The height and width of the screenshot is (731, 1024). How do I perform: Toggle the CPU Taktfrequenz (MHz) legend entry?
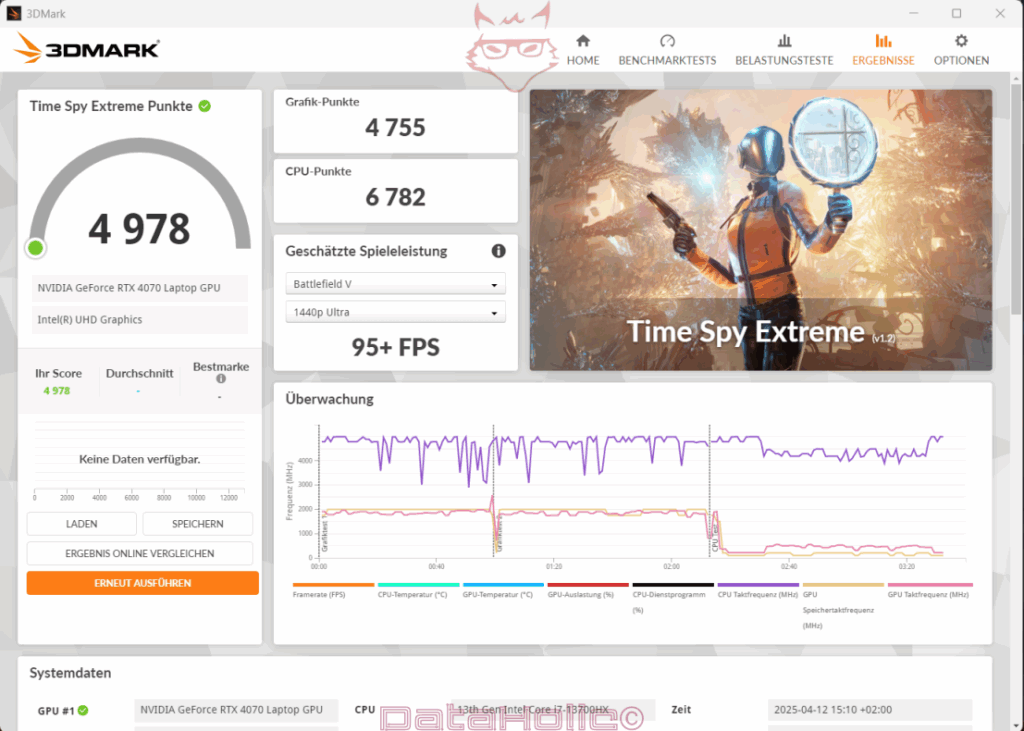[758, 591]
